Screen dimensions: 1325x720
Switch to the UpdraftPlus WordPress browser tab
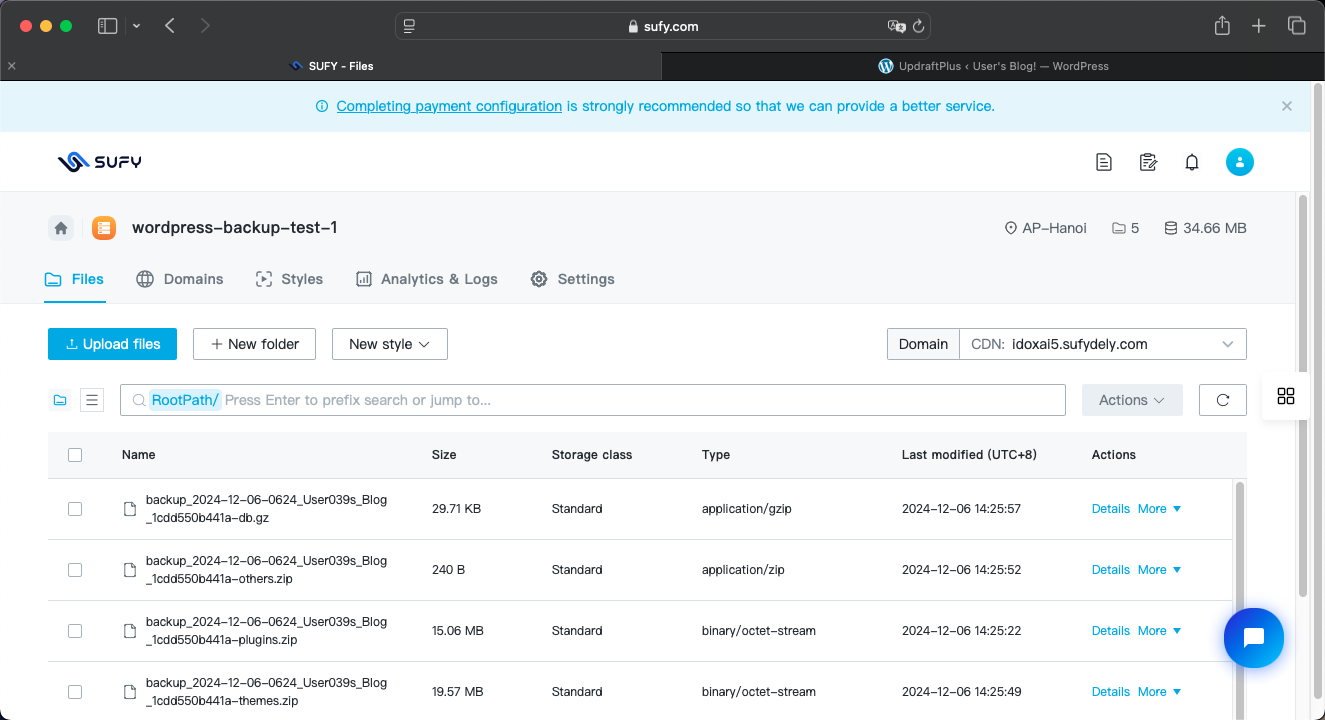pos(993,66)
